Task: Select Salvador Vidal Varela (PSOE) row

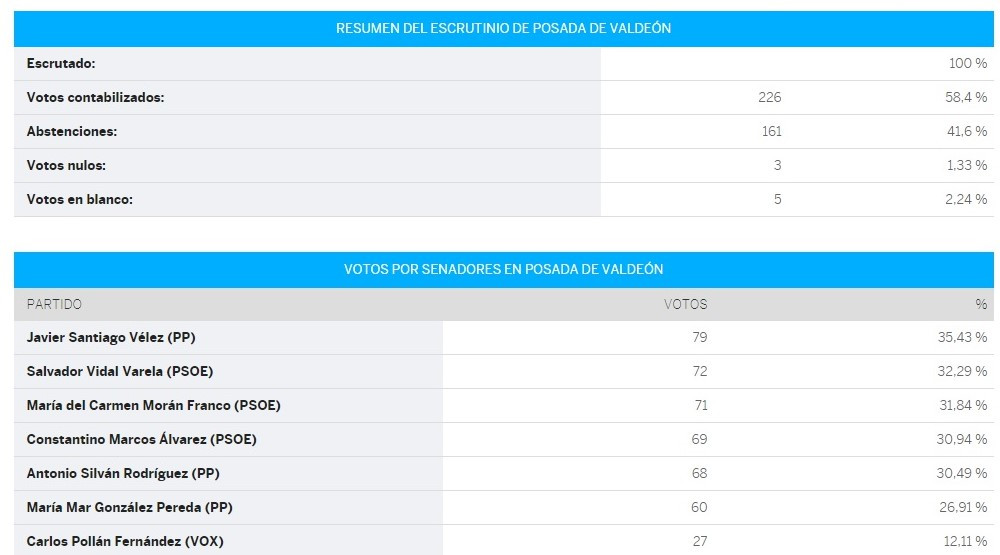Action: coord(503,371)
